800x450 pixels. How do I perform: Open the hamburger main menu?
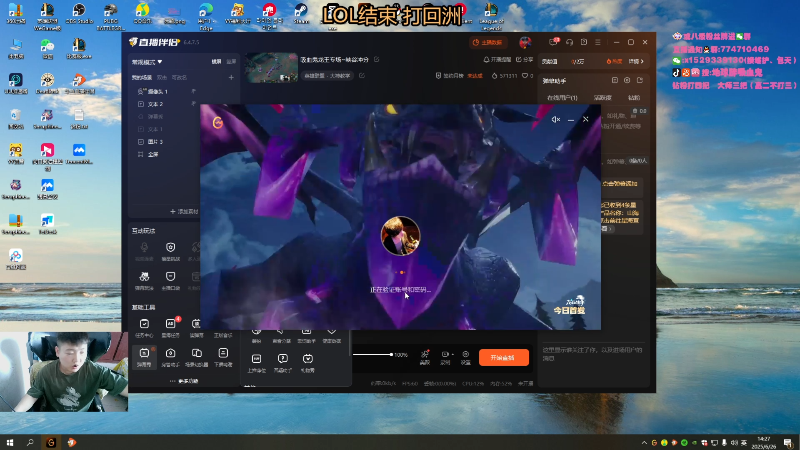(x=598, y=42)
